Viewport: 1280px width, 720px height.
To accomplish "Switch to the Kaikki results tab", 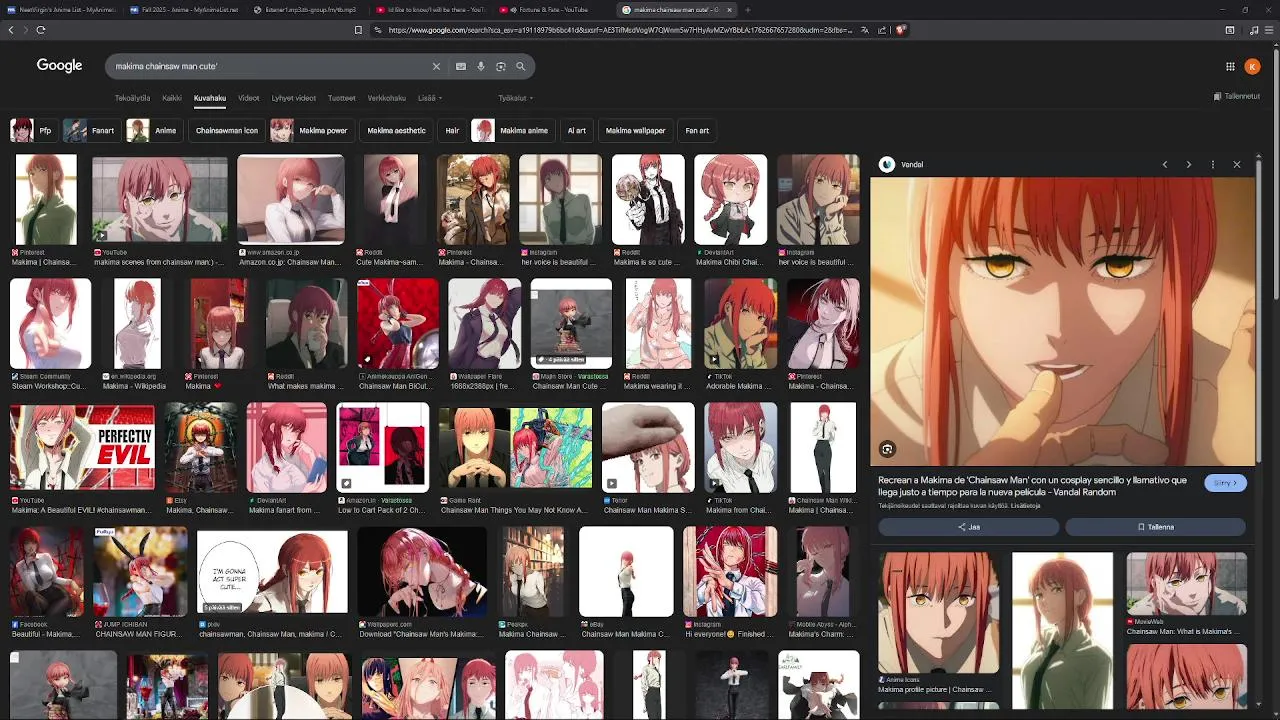I will (172, 98).
